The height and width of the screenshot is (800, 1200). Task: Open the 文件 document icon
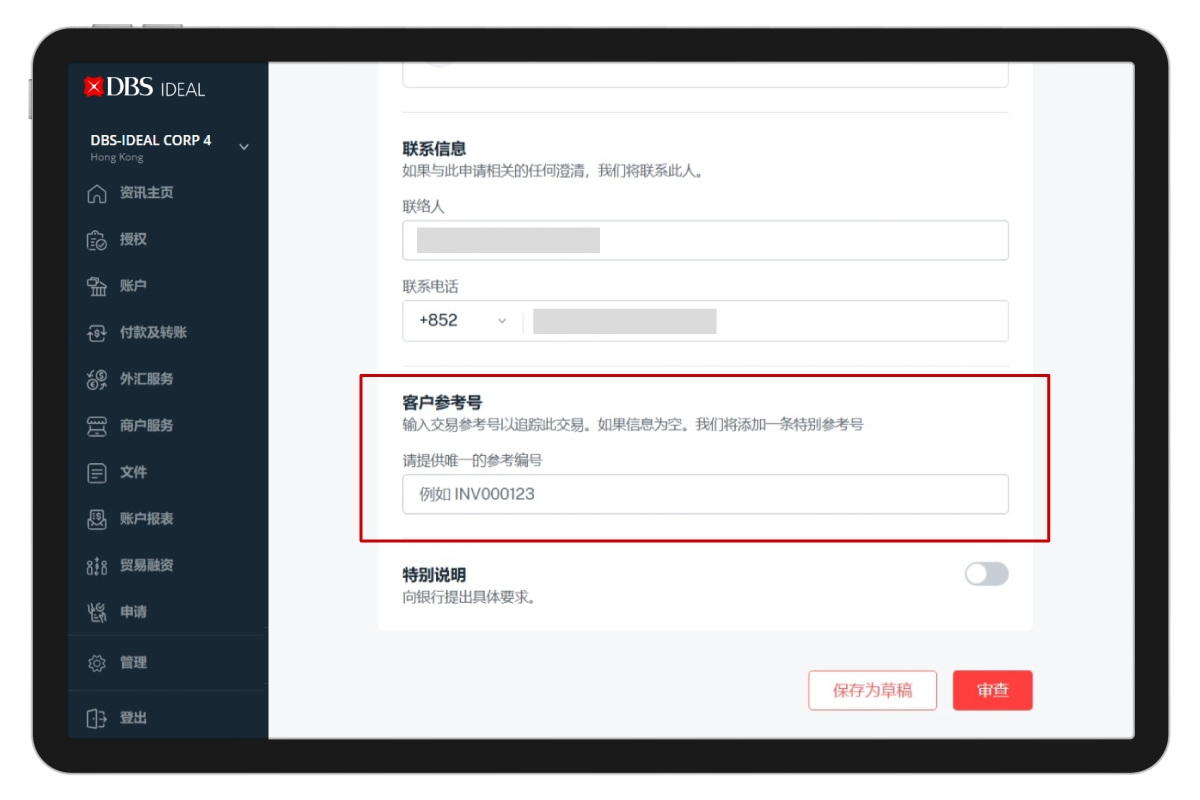96,473
